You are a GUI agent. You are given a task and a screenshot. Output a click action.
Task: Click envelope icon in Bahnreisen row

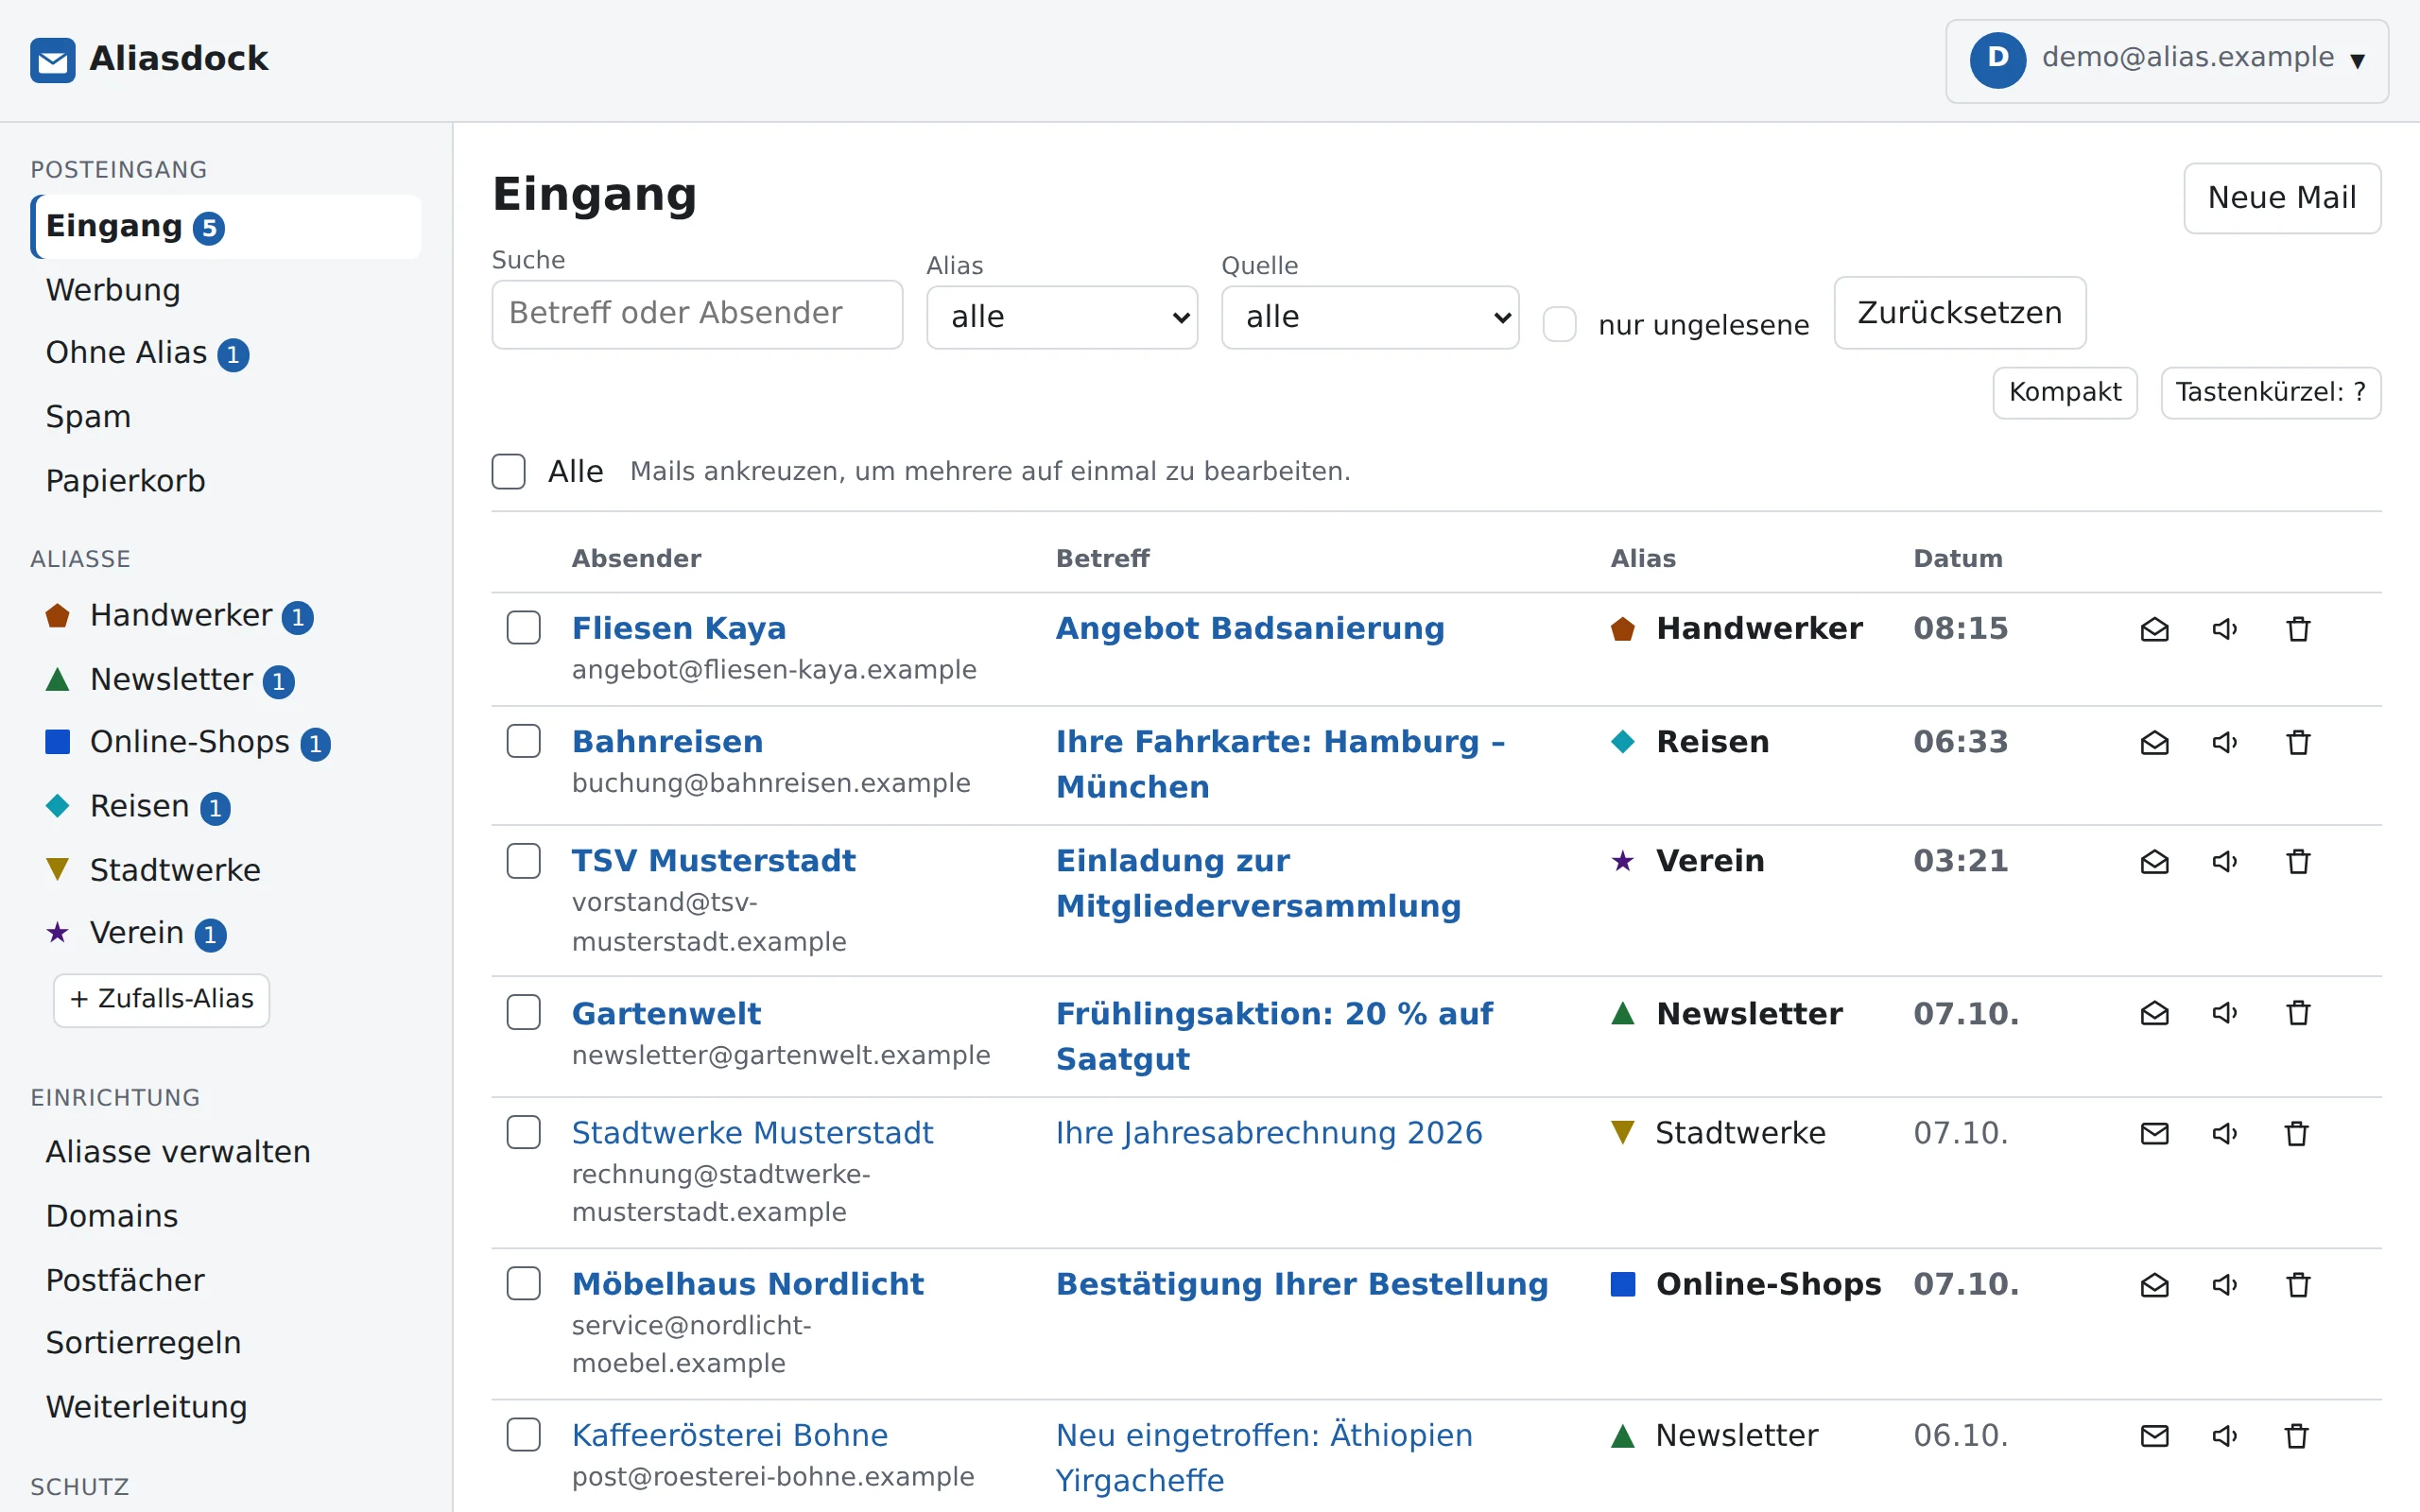pos(2154,742)
